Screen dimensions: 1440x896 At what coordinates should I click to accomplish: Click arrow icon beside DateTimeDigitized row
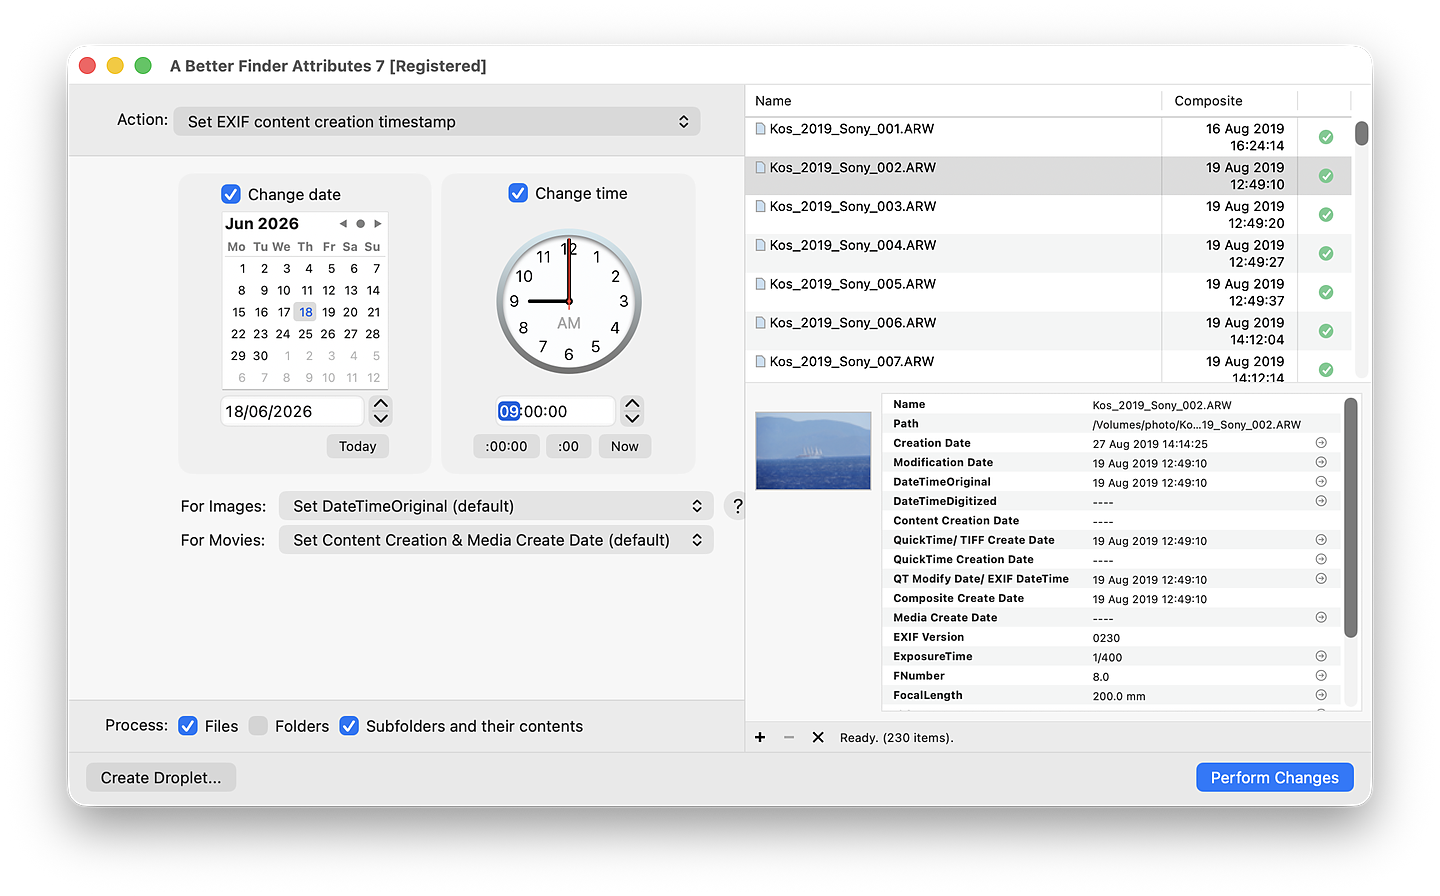[x=1321, y=501]
